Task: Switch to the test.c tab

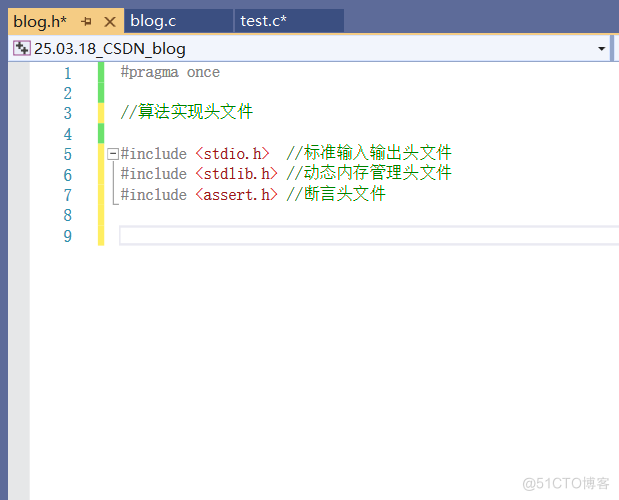Action: (x=289, y=21)
